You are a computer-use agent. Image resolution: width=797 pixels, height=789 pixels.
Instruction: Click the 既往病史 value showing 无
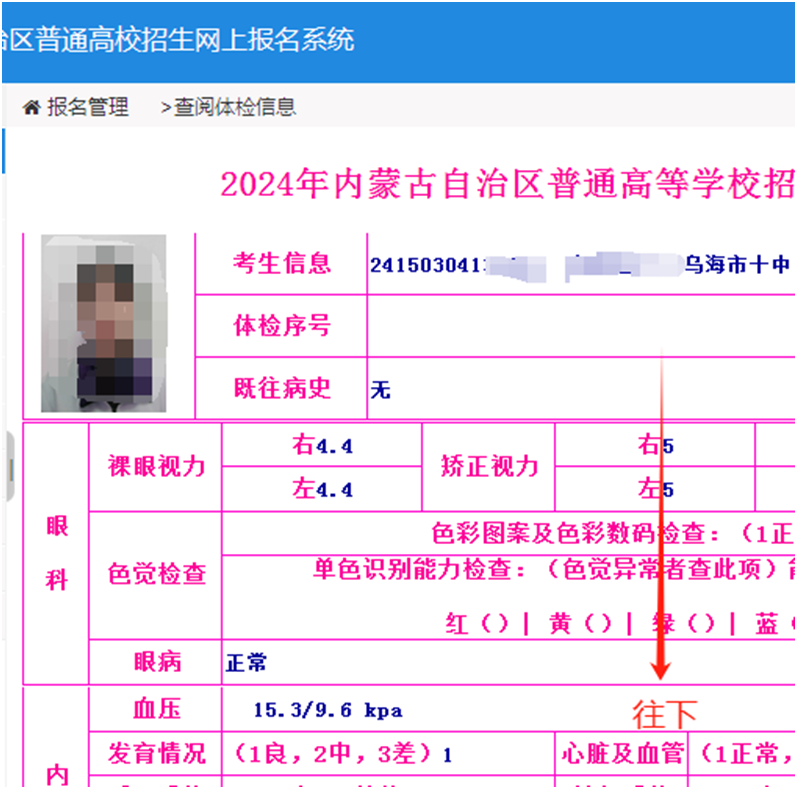coord(381,390)
